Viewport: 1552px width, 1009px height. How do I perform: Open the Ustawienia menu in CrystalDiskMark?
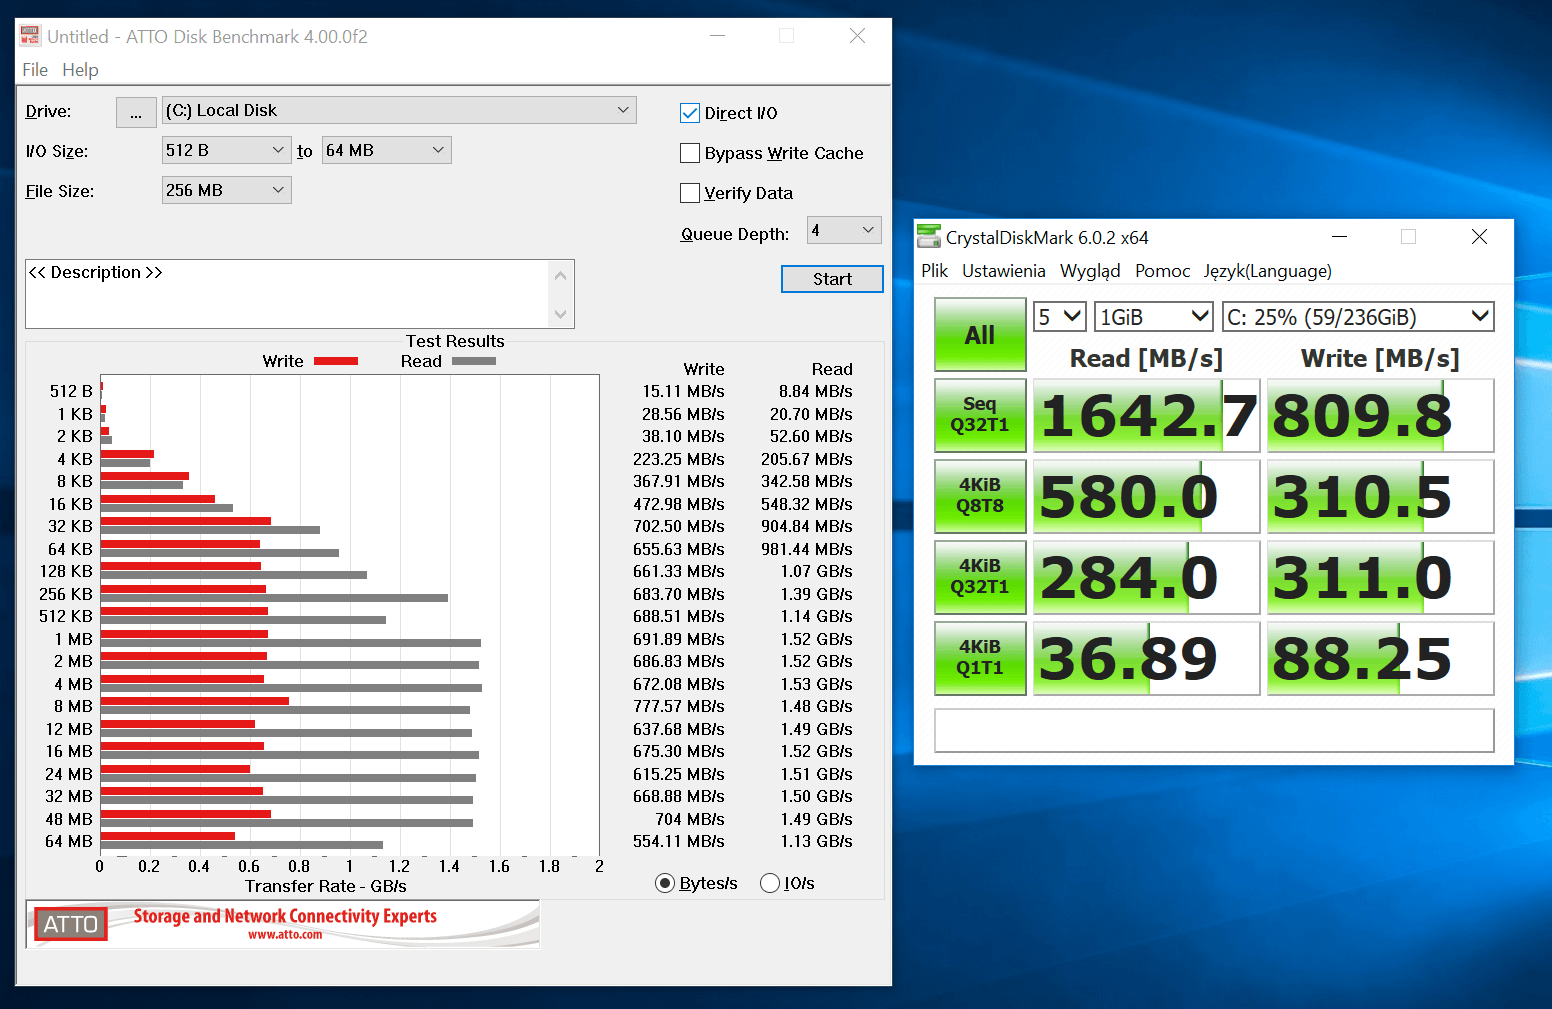click(x=1004, y=271)
